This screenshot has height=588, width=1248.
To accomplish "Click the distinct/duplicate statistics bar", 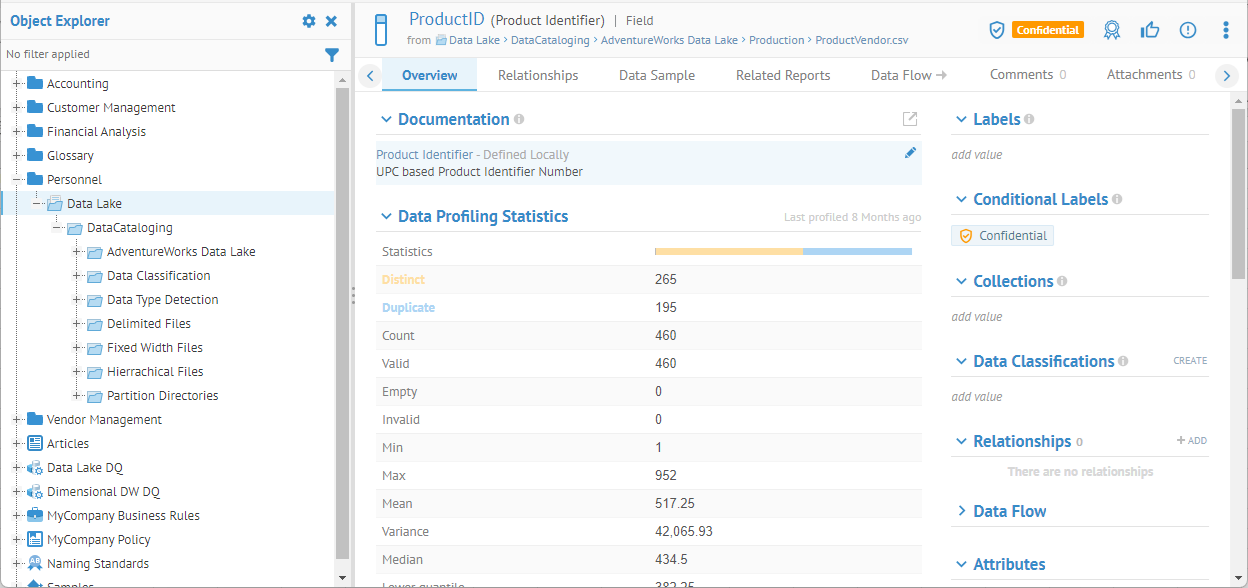I will [x=782, y=252].
